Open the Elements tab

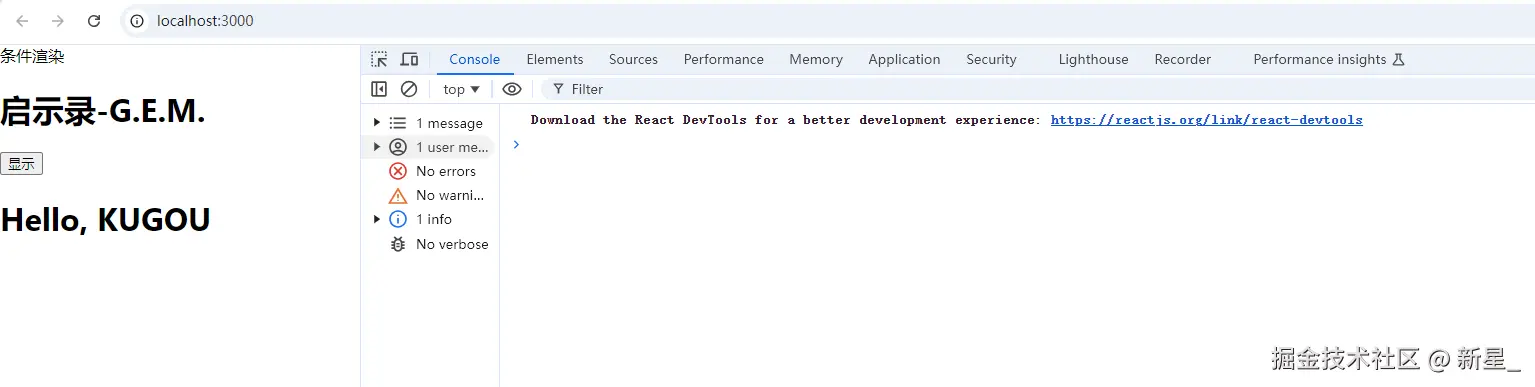coord(555,59)
